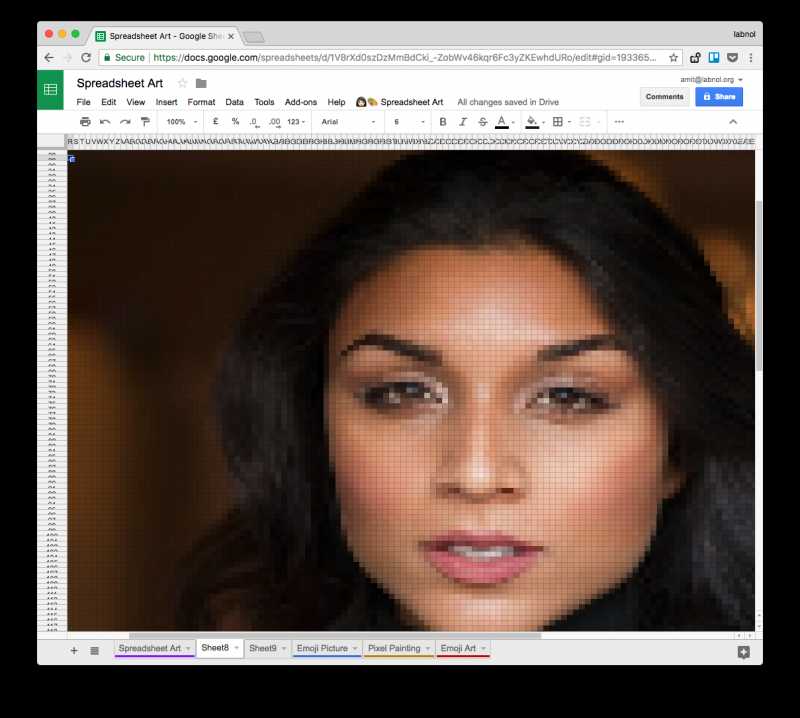800x718 pixels.
Task: Switch to the Pixel Painting sheet
Action: pyautogui.click(x=395, y=648)
